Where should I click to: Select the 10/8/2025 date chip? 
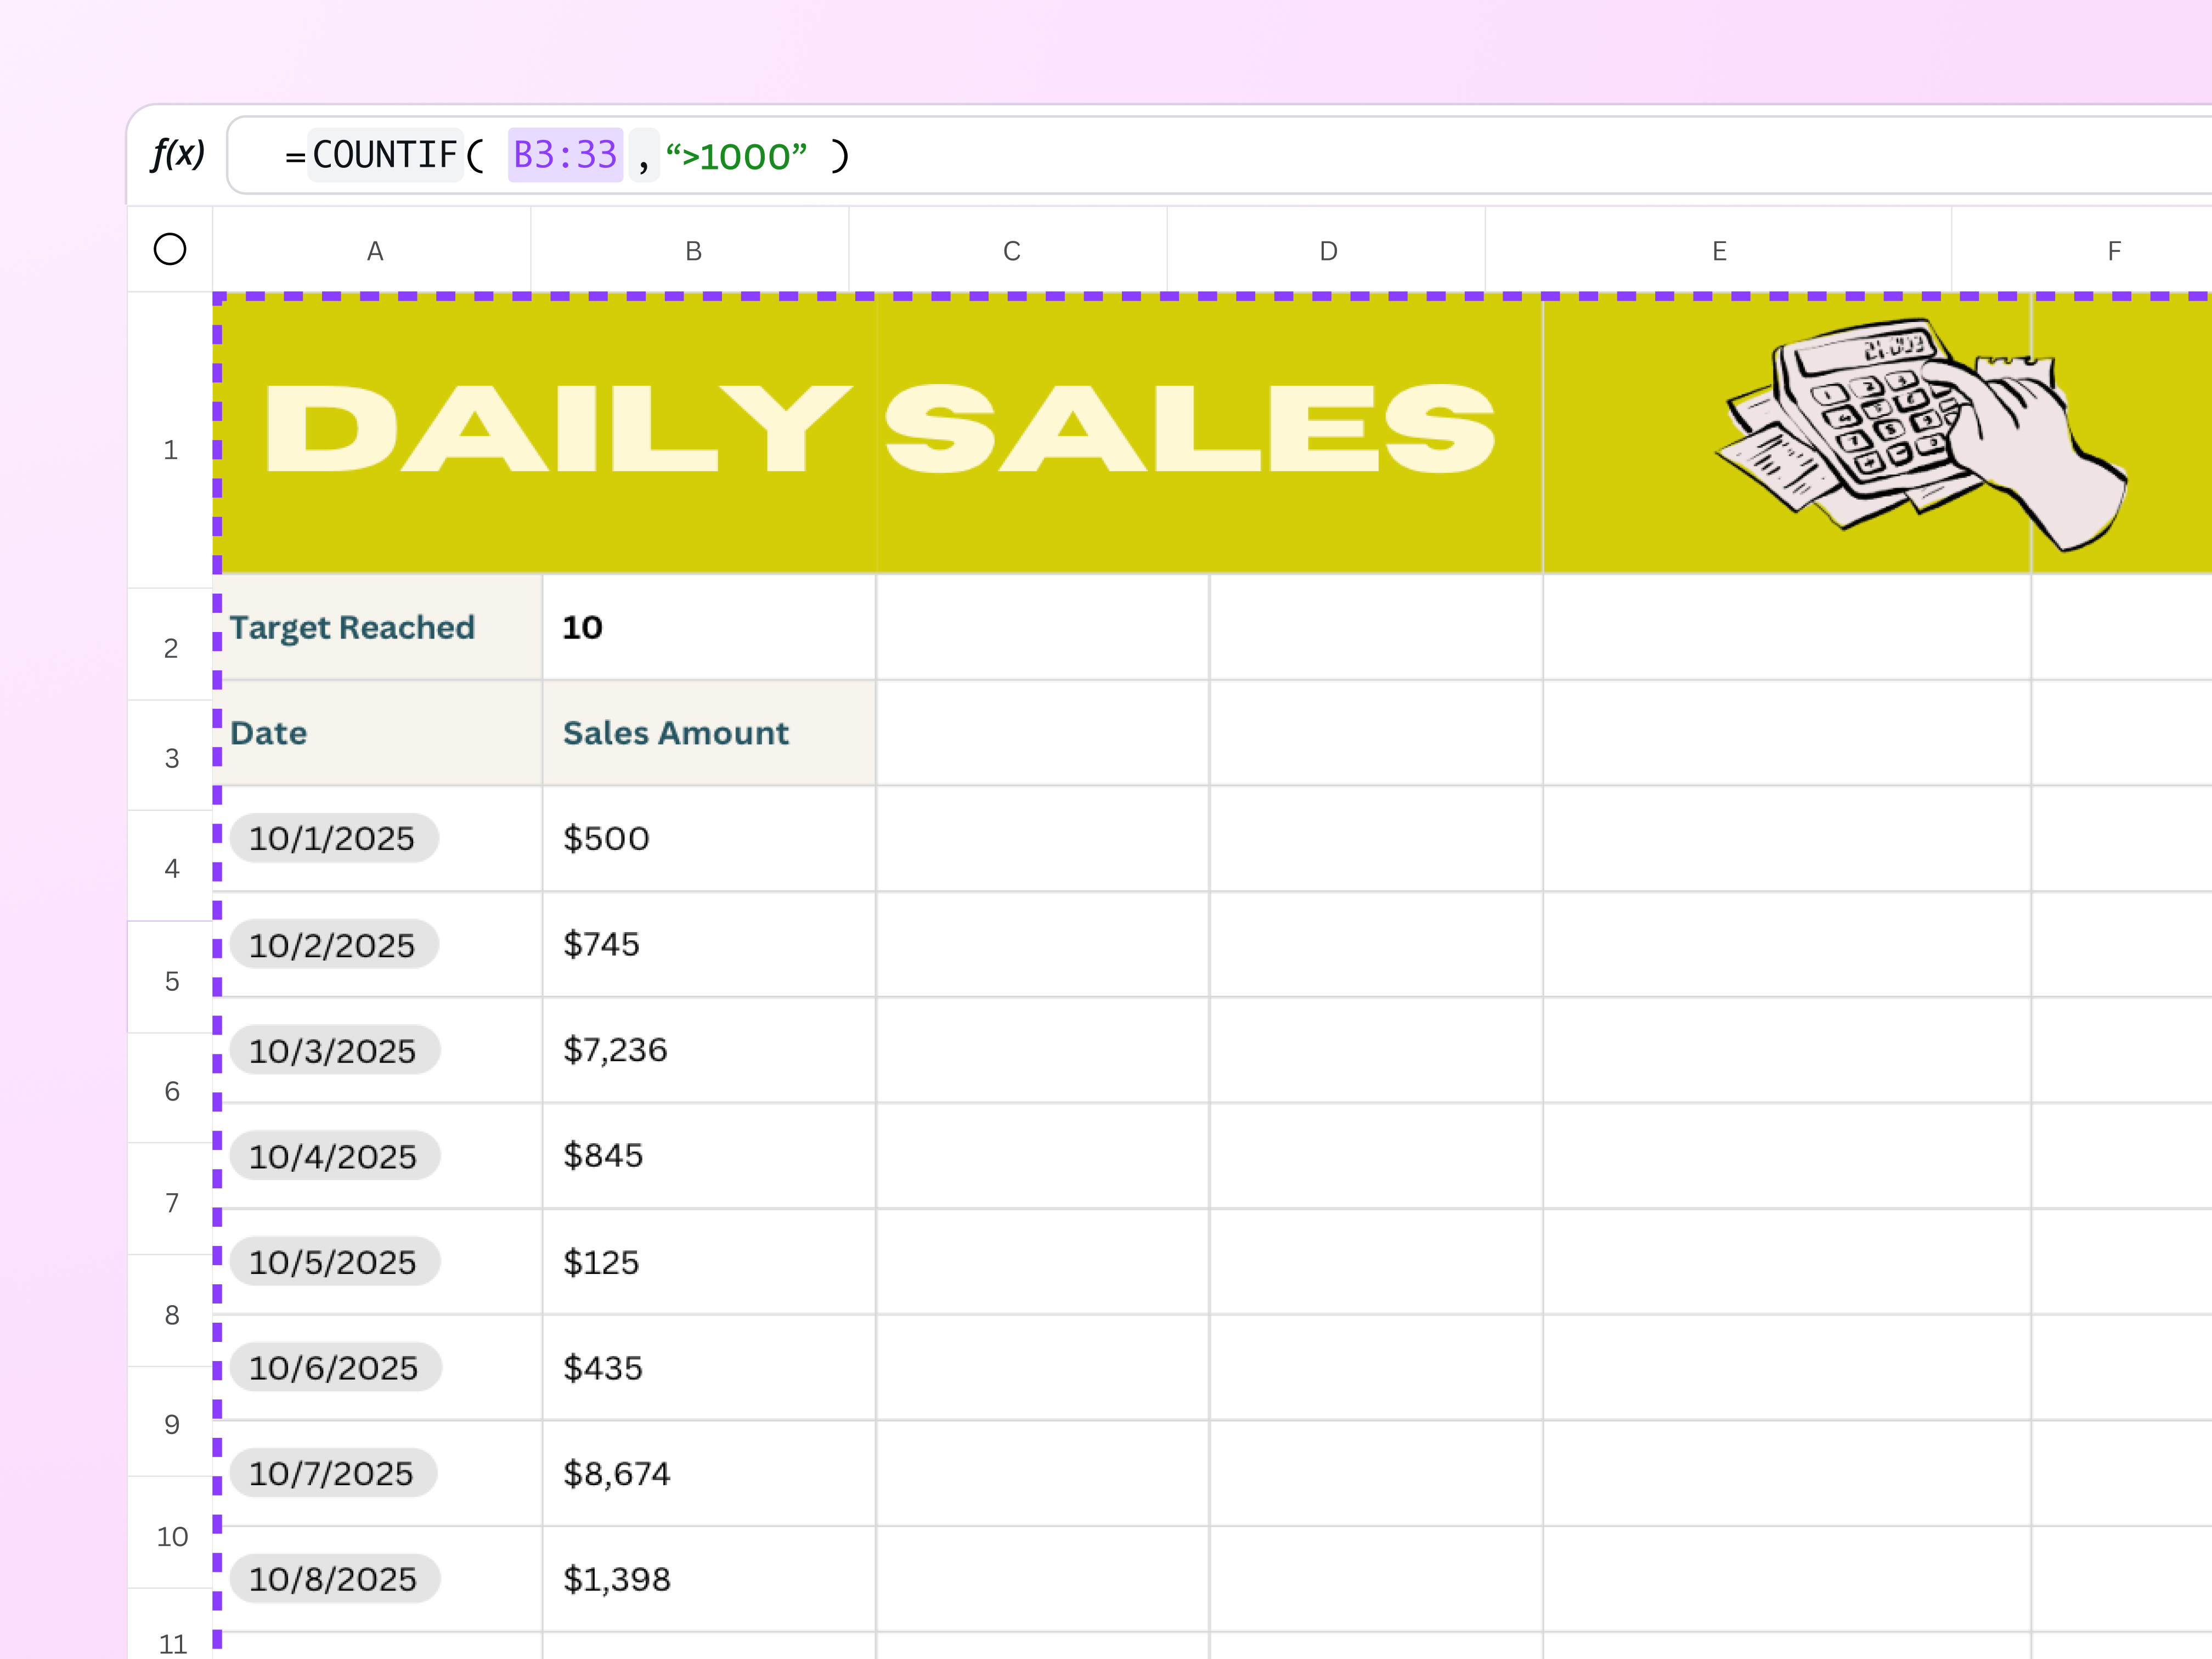[x=334, y=1579]
